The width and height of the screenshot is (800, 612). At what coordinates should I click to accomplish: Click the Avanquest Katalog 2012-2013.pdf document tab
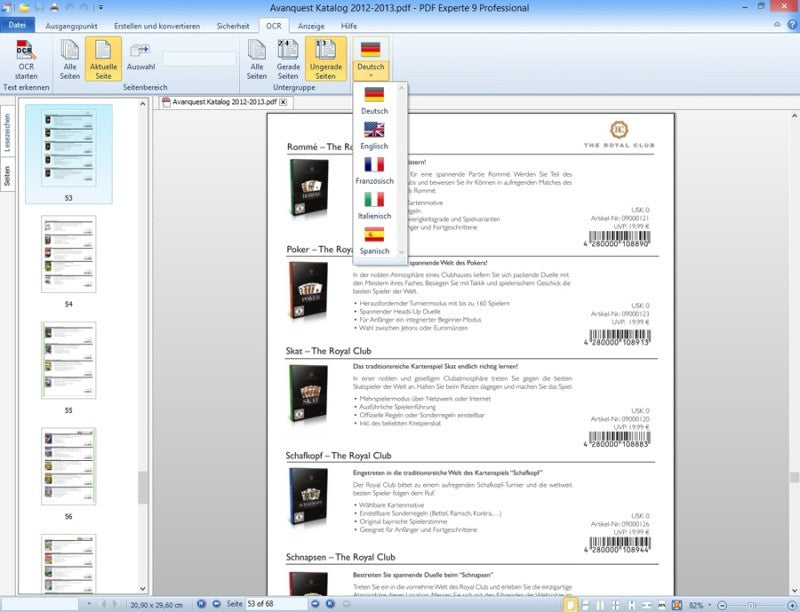point(224,102)
